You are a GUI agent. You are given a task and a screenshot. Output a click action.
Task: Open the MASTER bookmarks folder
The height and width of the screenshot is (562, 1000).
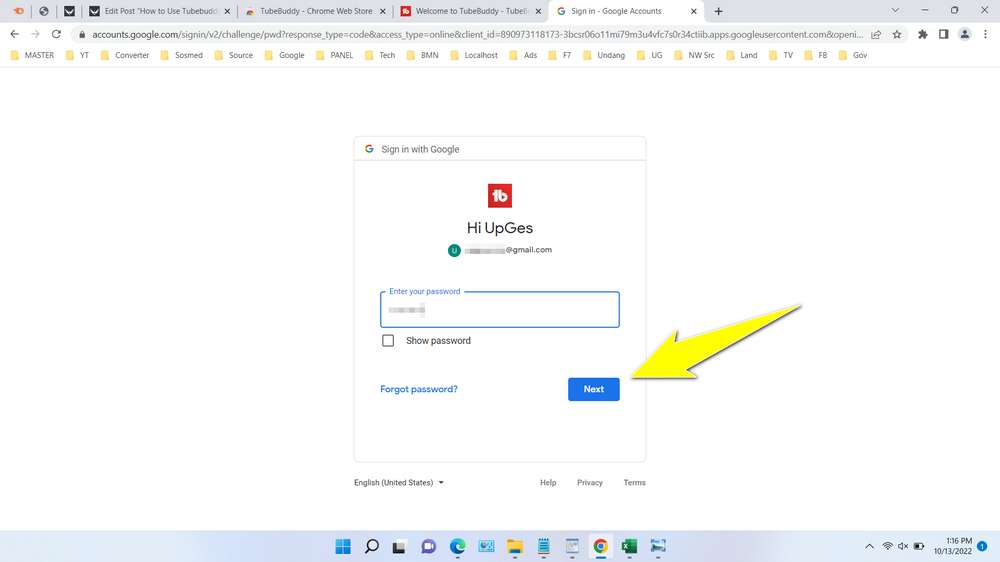pos(33,55)
